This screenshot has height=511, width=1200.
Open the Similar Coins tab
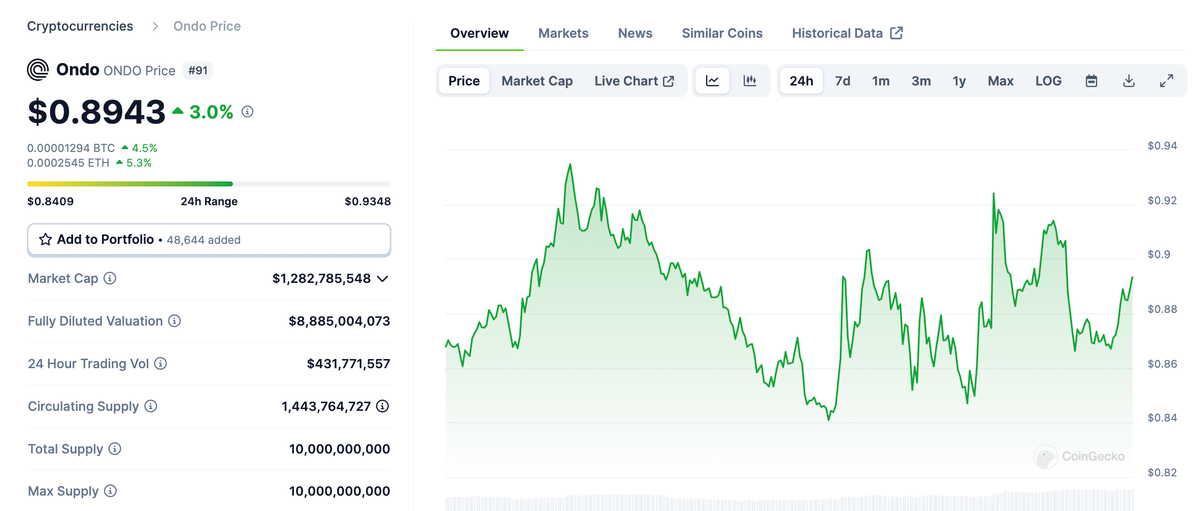point(722,33)
